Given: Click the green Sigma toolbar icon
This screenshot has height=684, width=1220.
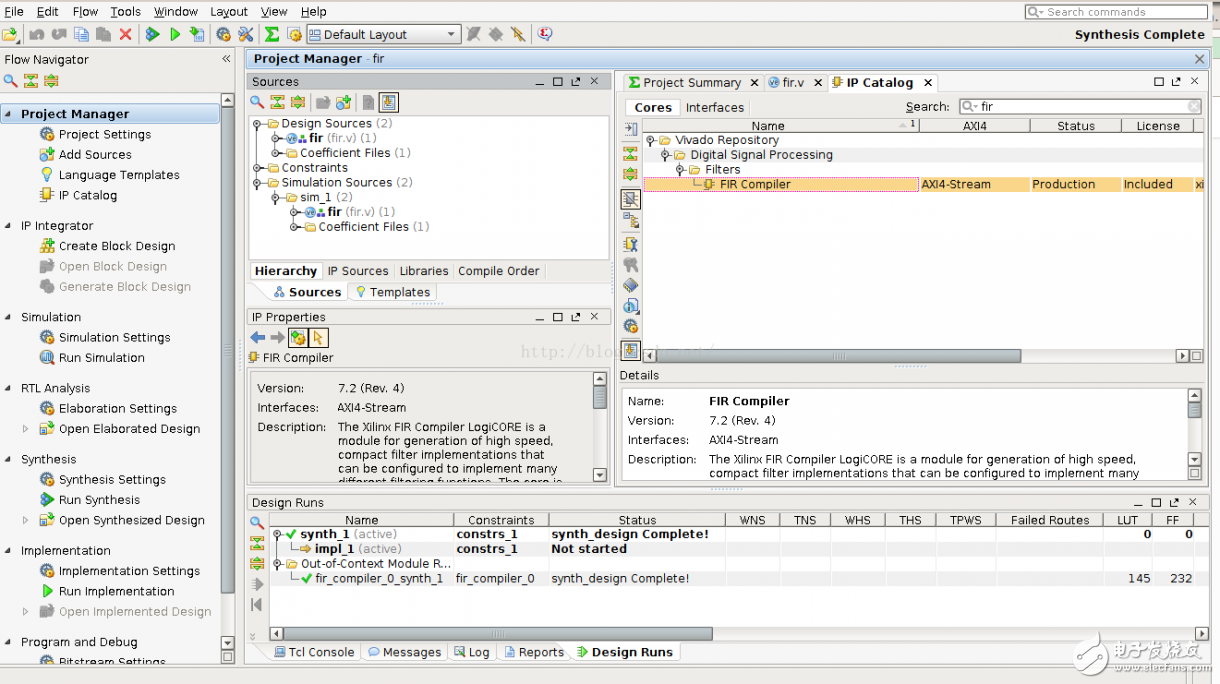Looking at the screenshot, I should click(x=271, y=34).
